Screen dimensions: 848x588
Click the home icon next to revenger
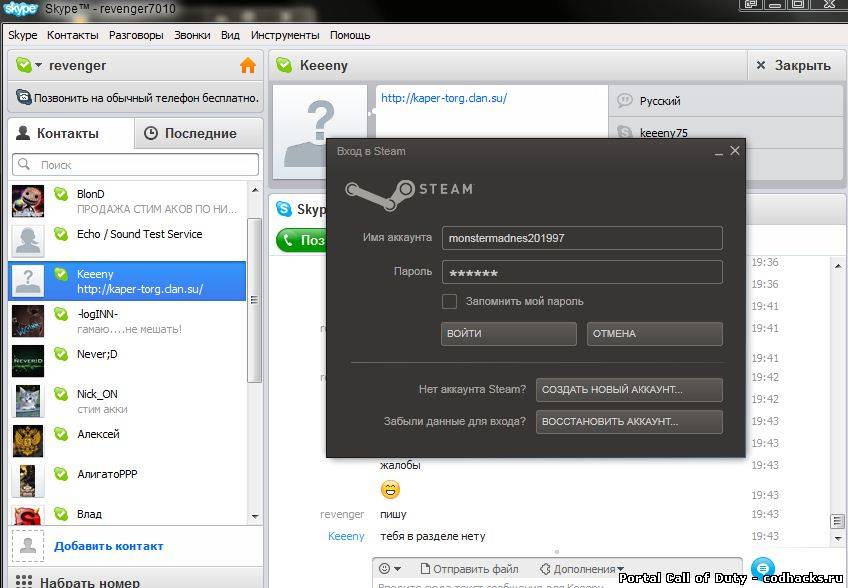248,65
